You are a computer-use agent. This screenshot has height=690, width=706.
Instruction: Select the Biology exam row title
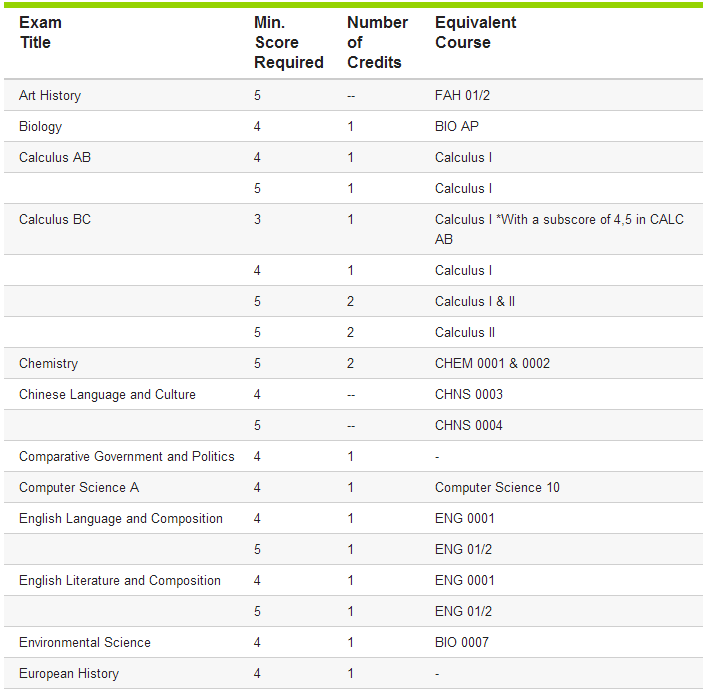(x=41, y=127)
